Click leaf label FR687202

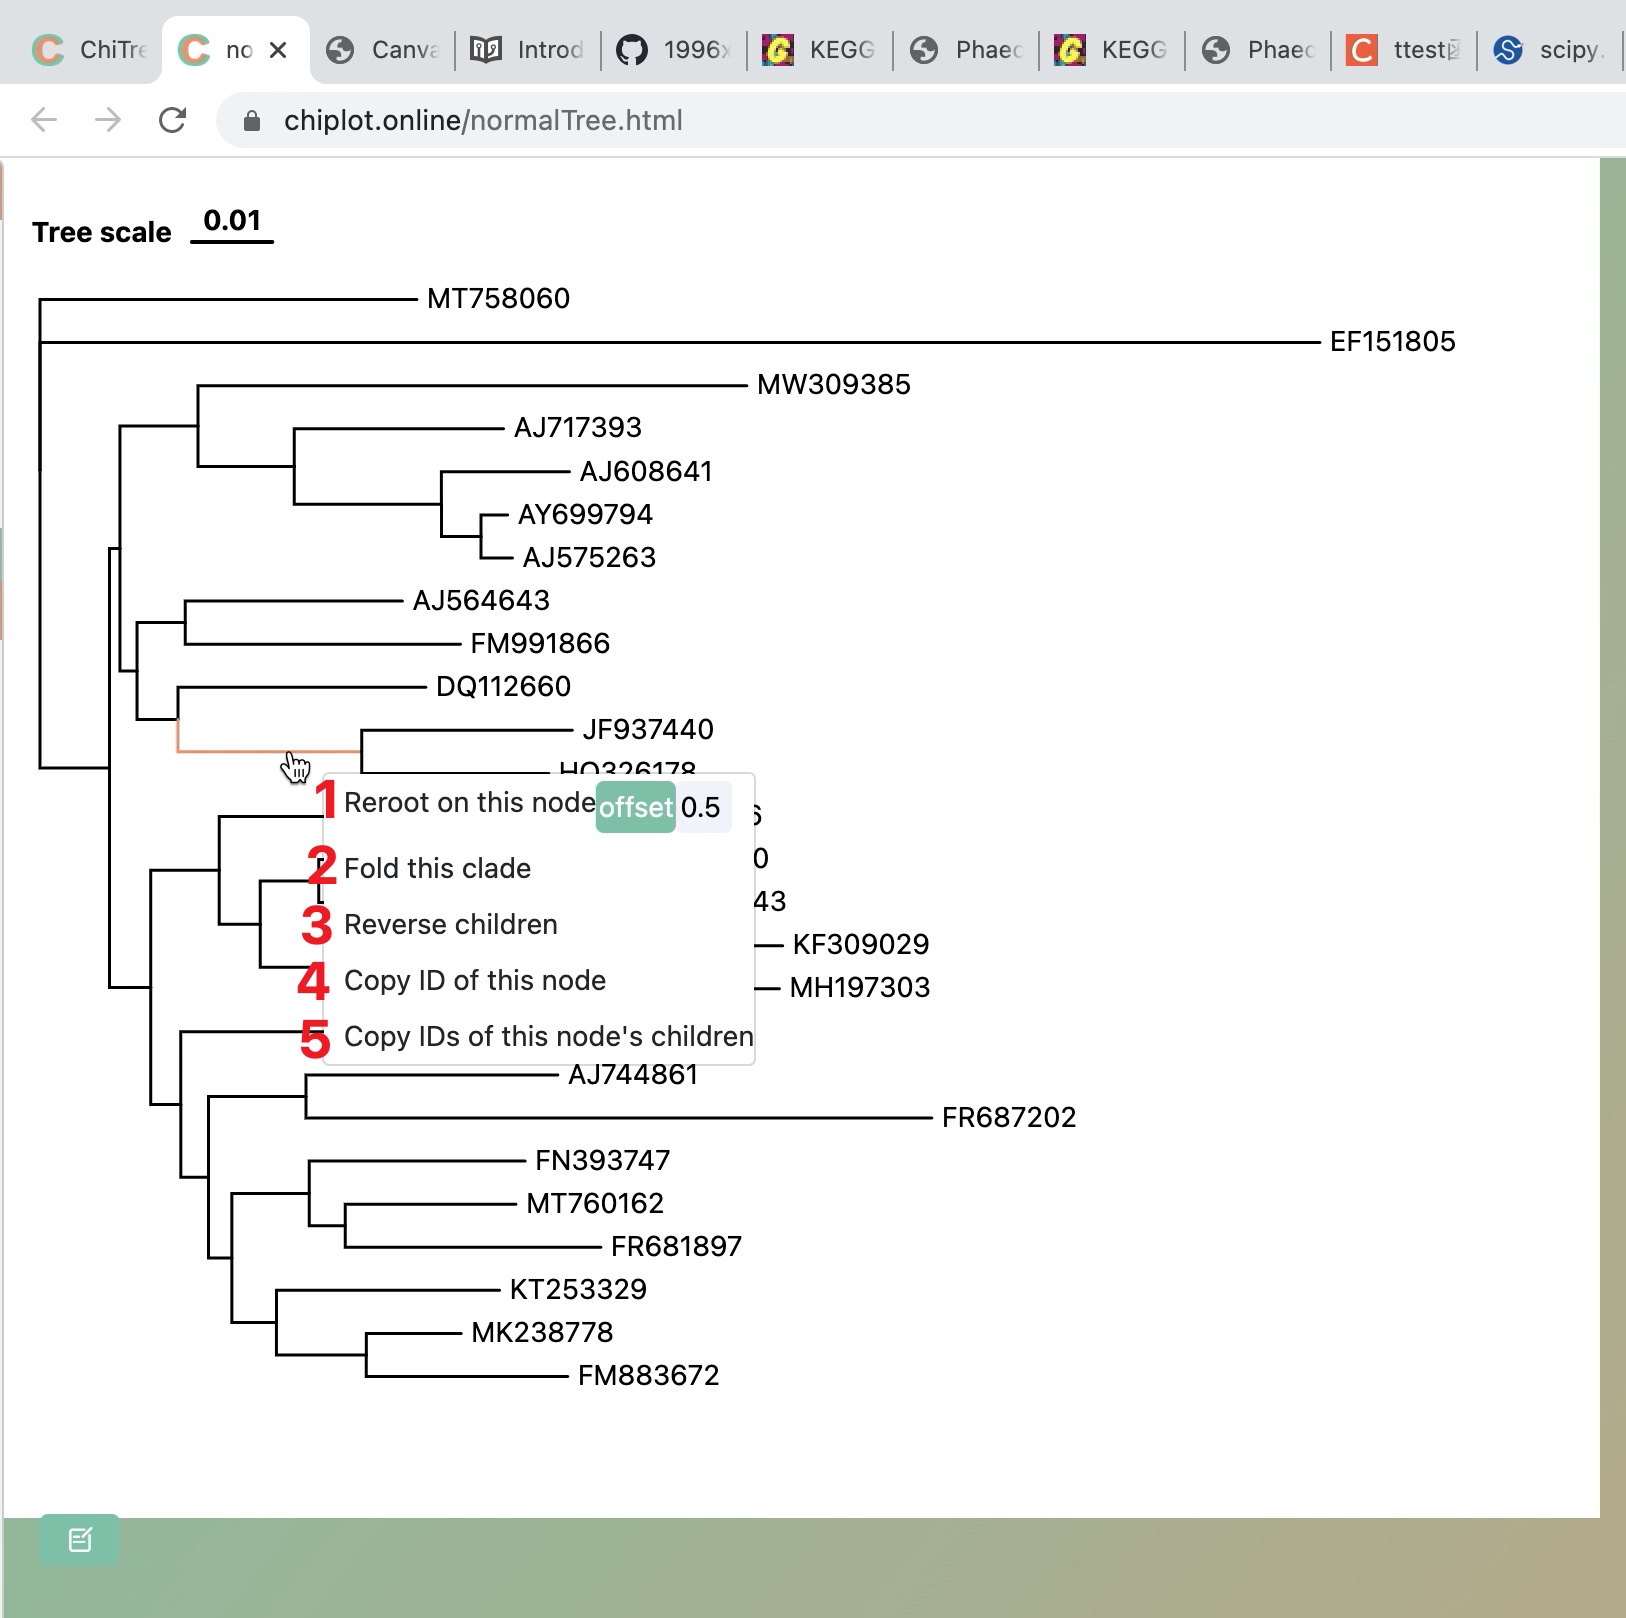(1009, 1117)
